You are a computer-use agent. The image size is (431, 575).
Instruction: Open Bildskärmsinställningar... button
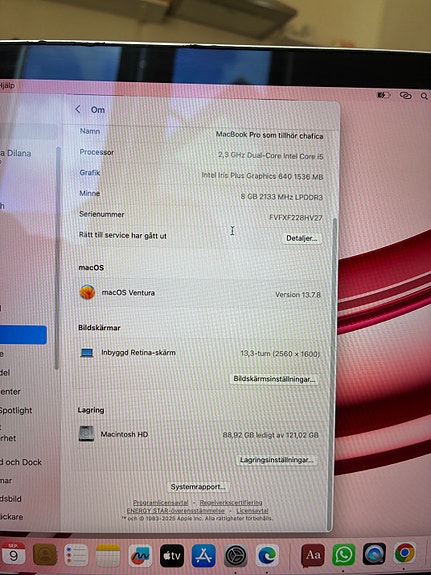tap(274, 379)
